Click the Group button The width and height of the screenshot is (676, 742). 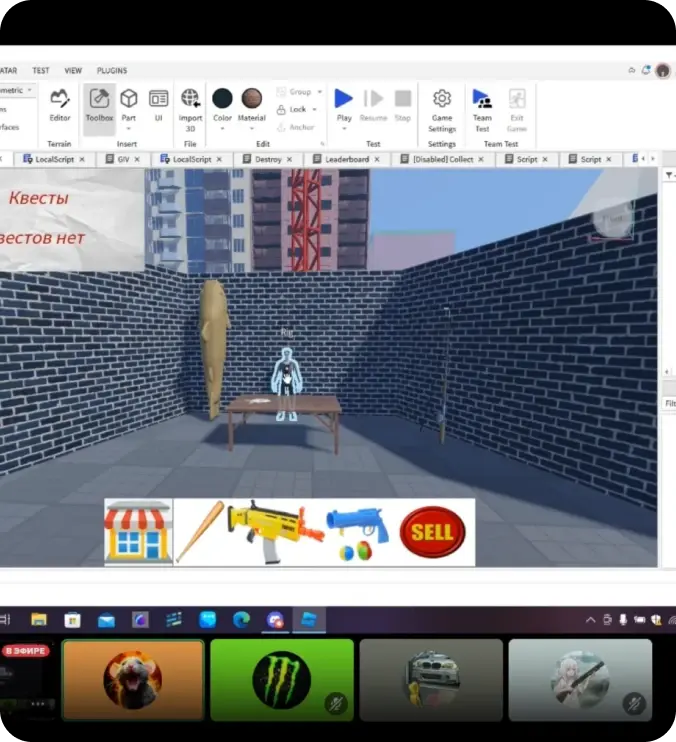[294, 92]
